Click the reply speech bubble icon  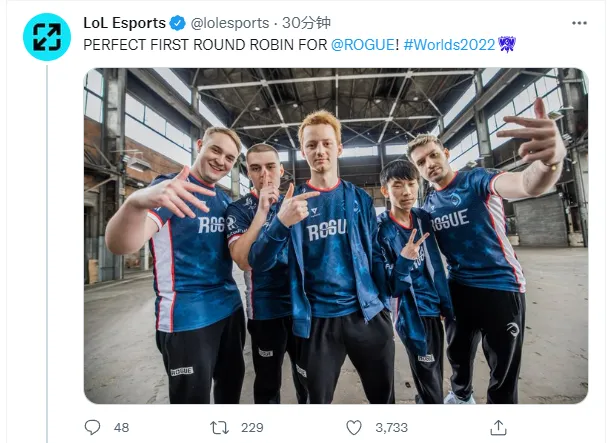(92, 428)
